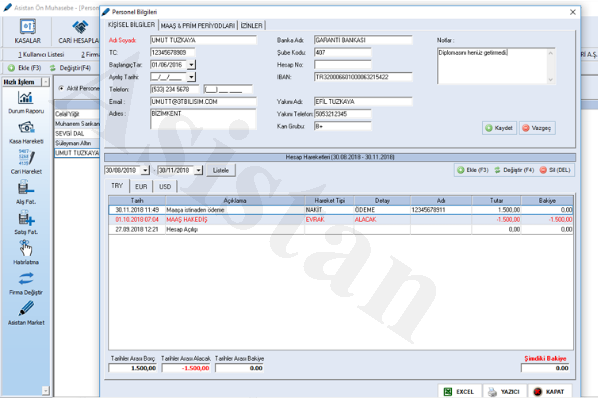Image resolution: width=598 pixels, height=398 pixels.
Task: Open the 30/11/2018 end date dropdown
Action: click(198, 170)
